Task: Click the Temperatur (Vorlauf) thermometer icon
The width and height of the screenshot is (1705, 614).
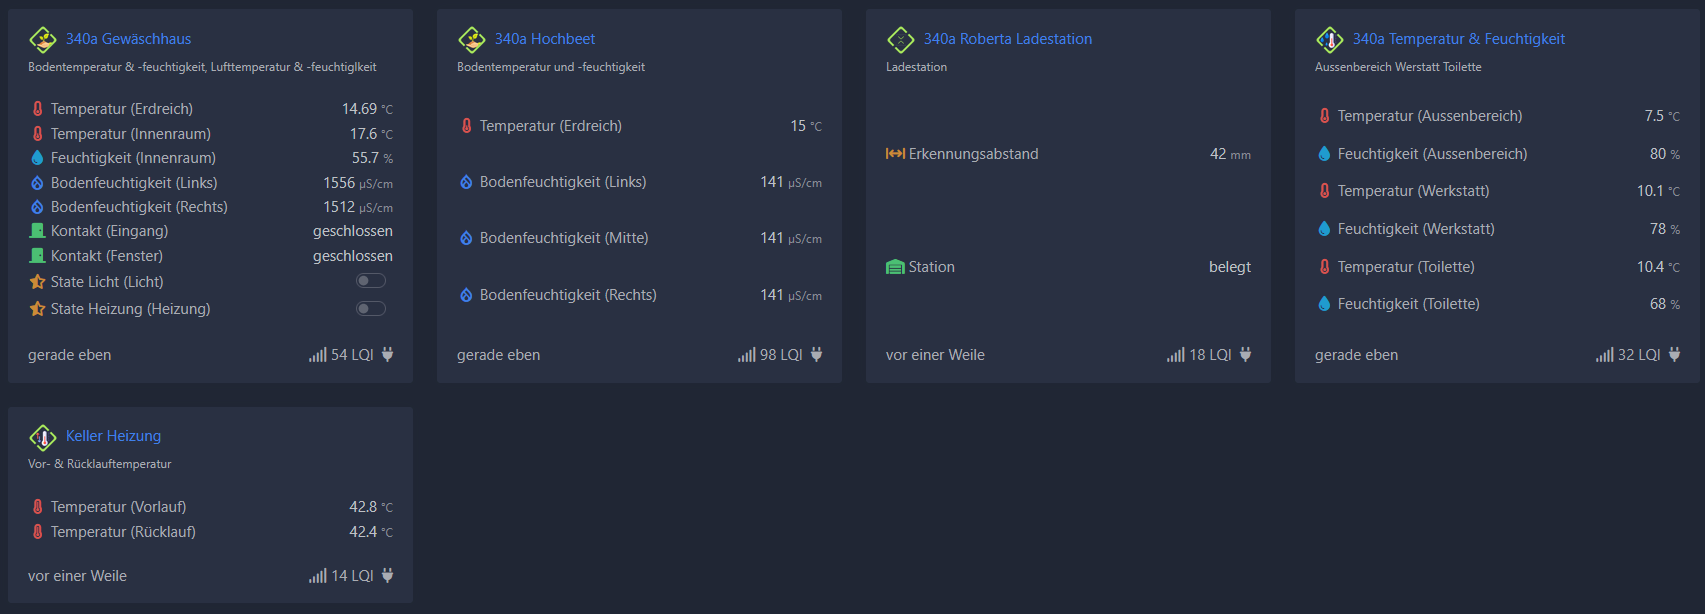Action: point(37,507)
